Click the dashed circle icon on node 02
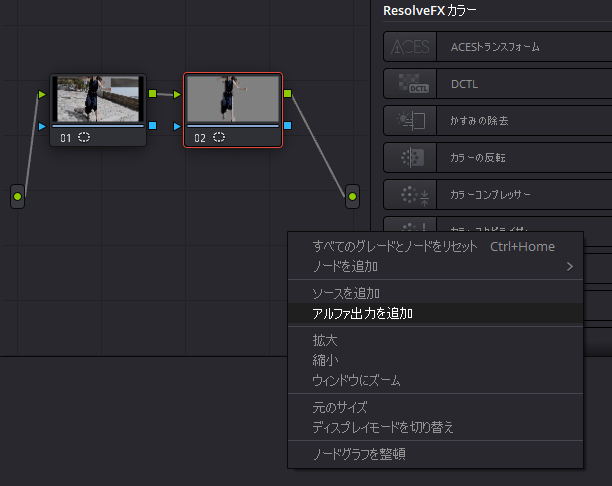This screenshot has height=486, width=612. click(x=219, y=137)
